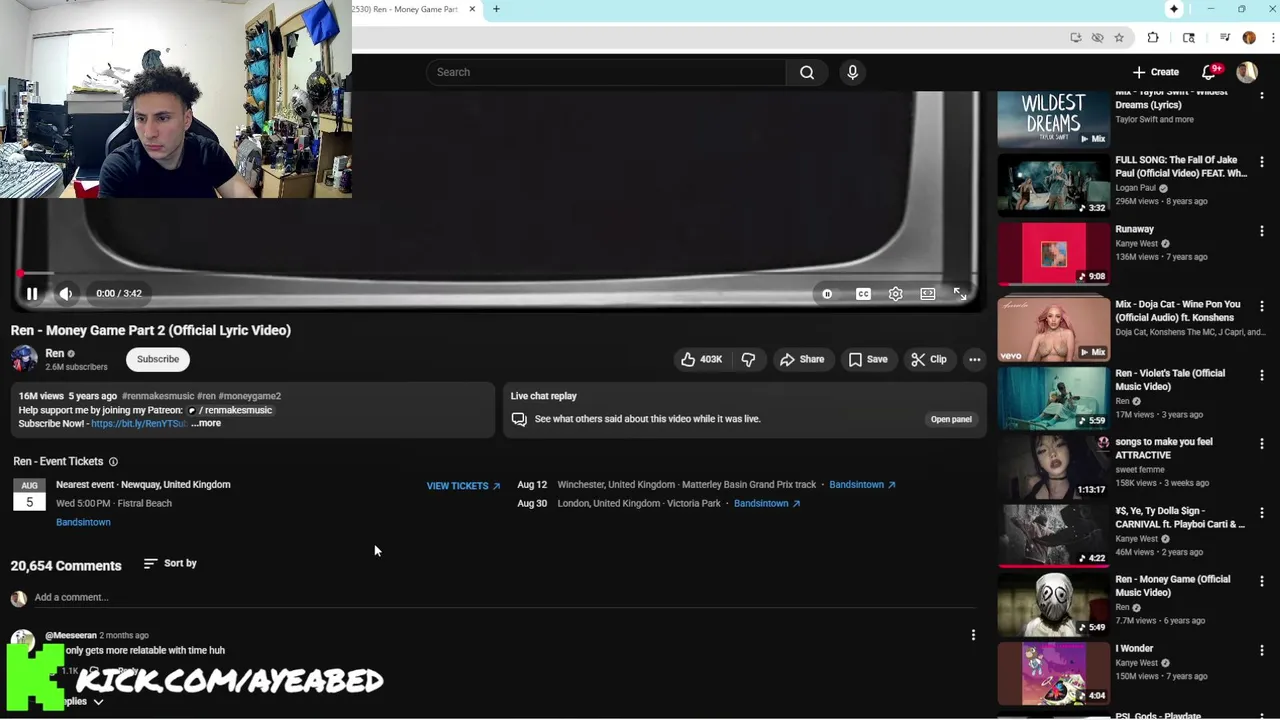Save the video to a playlist
Image resolution: width=1280 pixels, height=720 pixels.
[x=868, y=359]
